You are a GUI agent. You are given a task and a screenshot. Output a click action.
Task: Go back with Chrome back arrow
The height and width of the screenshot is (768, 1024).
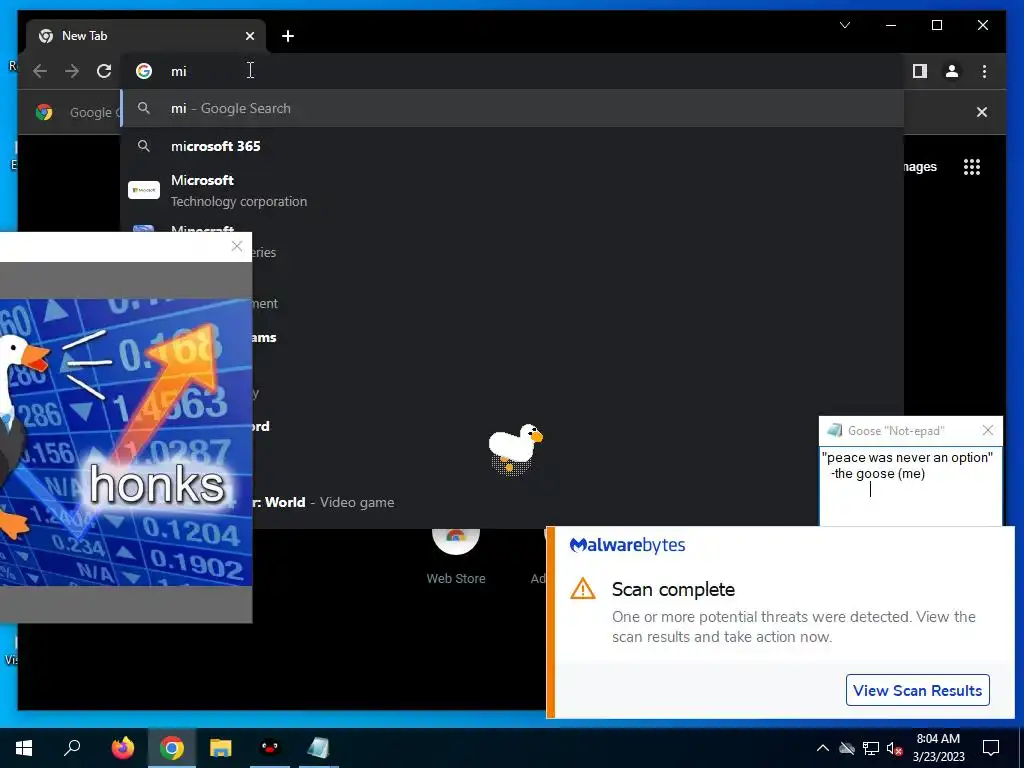(x=40, y=71)
